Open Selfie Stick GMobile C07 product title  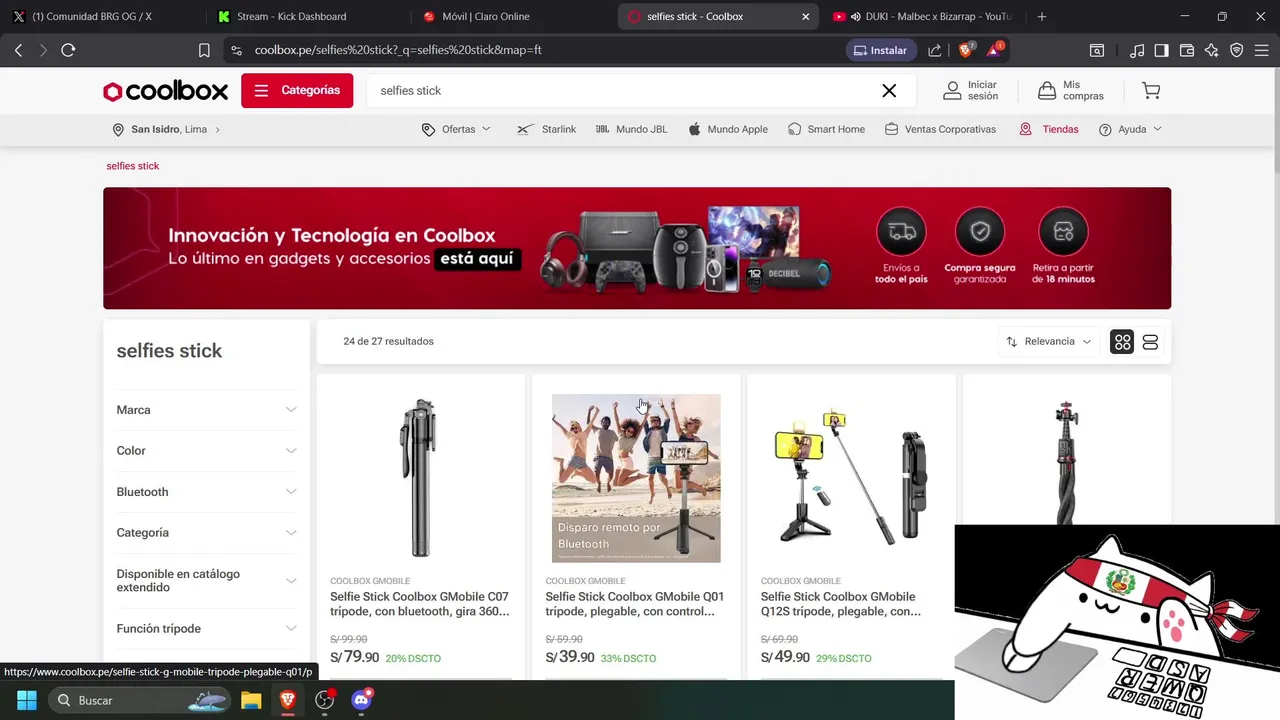coord(420,604)
